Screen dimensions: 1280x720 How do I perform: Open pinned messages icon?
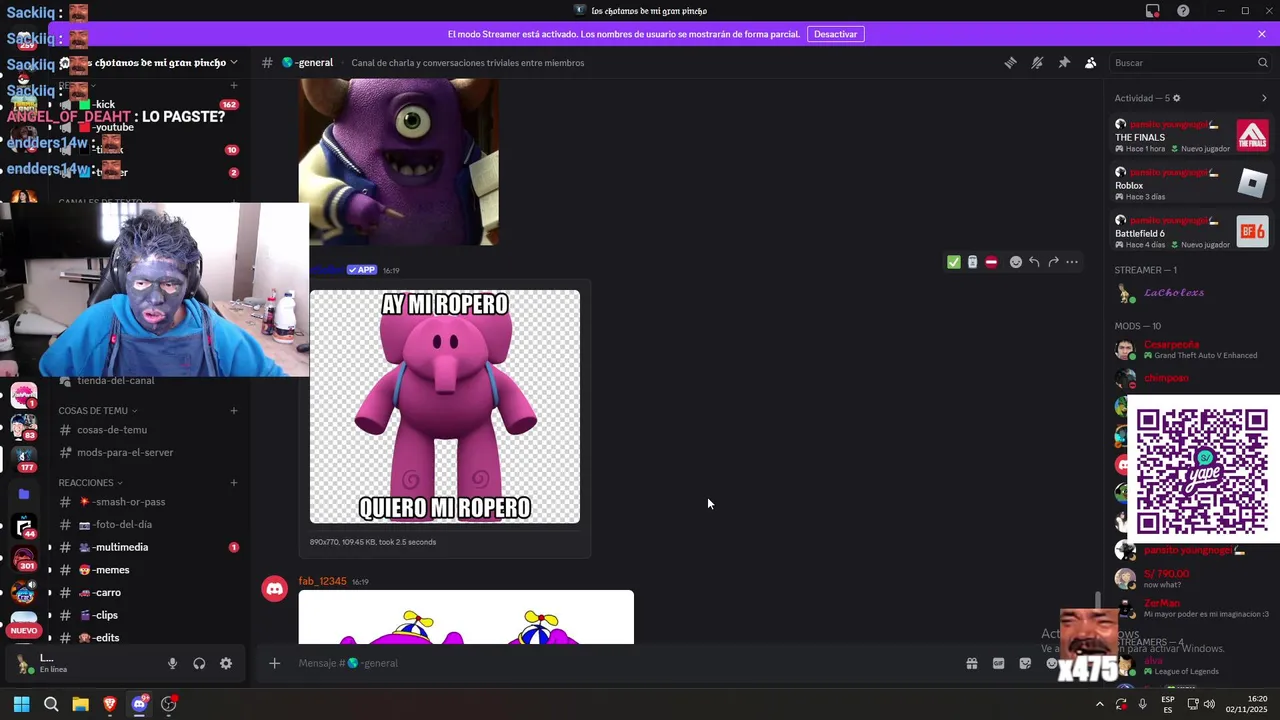click(1064, 62)
